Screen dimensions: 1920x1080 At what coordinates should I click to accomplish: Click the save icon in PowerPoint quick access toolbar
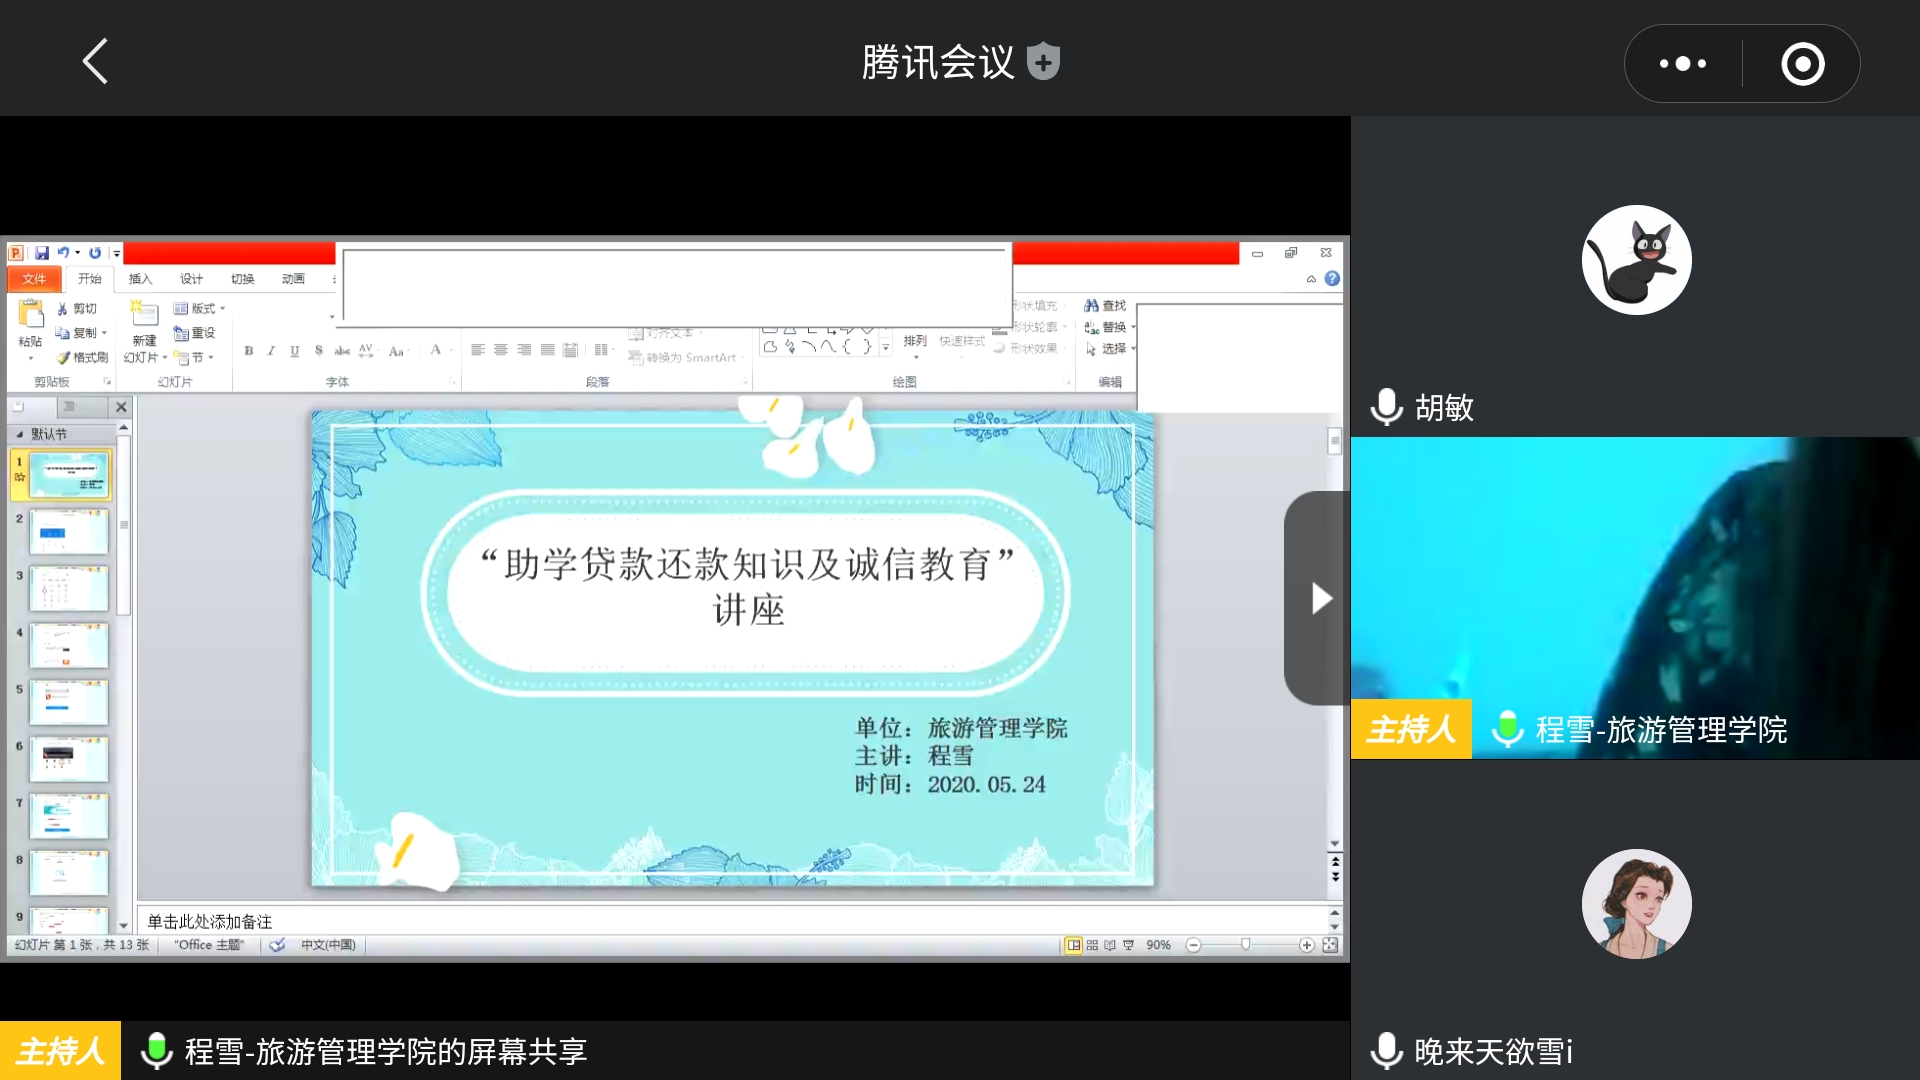42,253
